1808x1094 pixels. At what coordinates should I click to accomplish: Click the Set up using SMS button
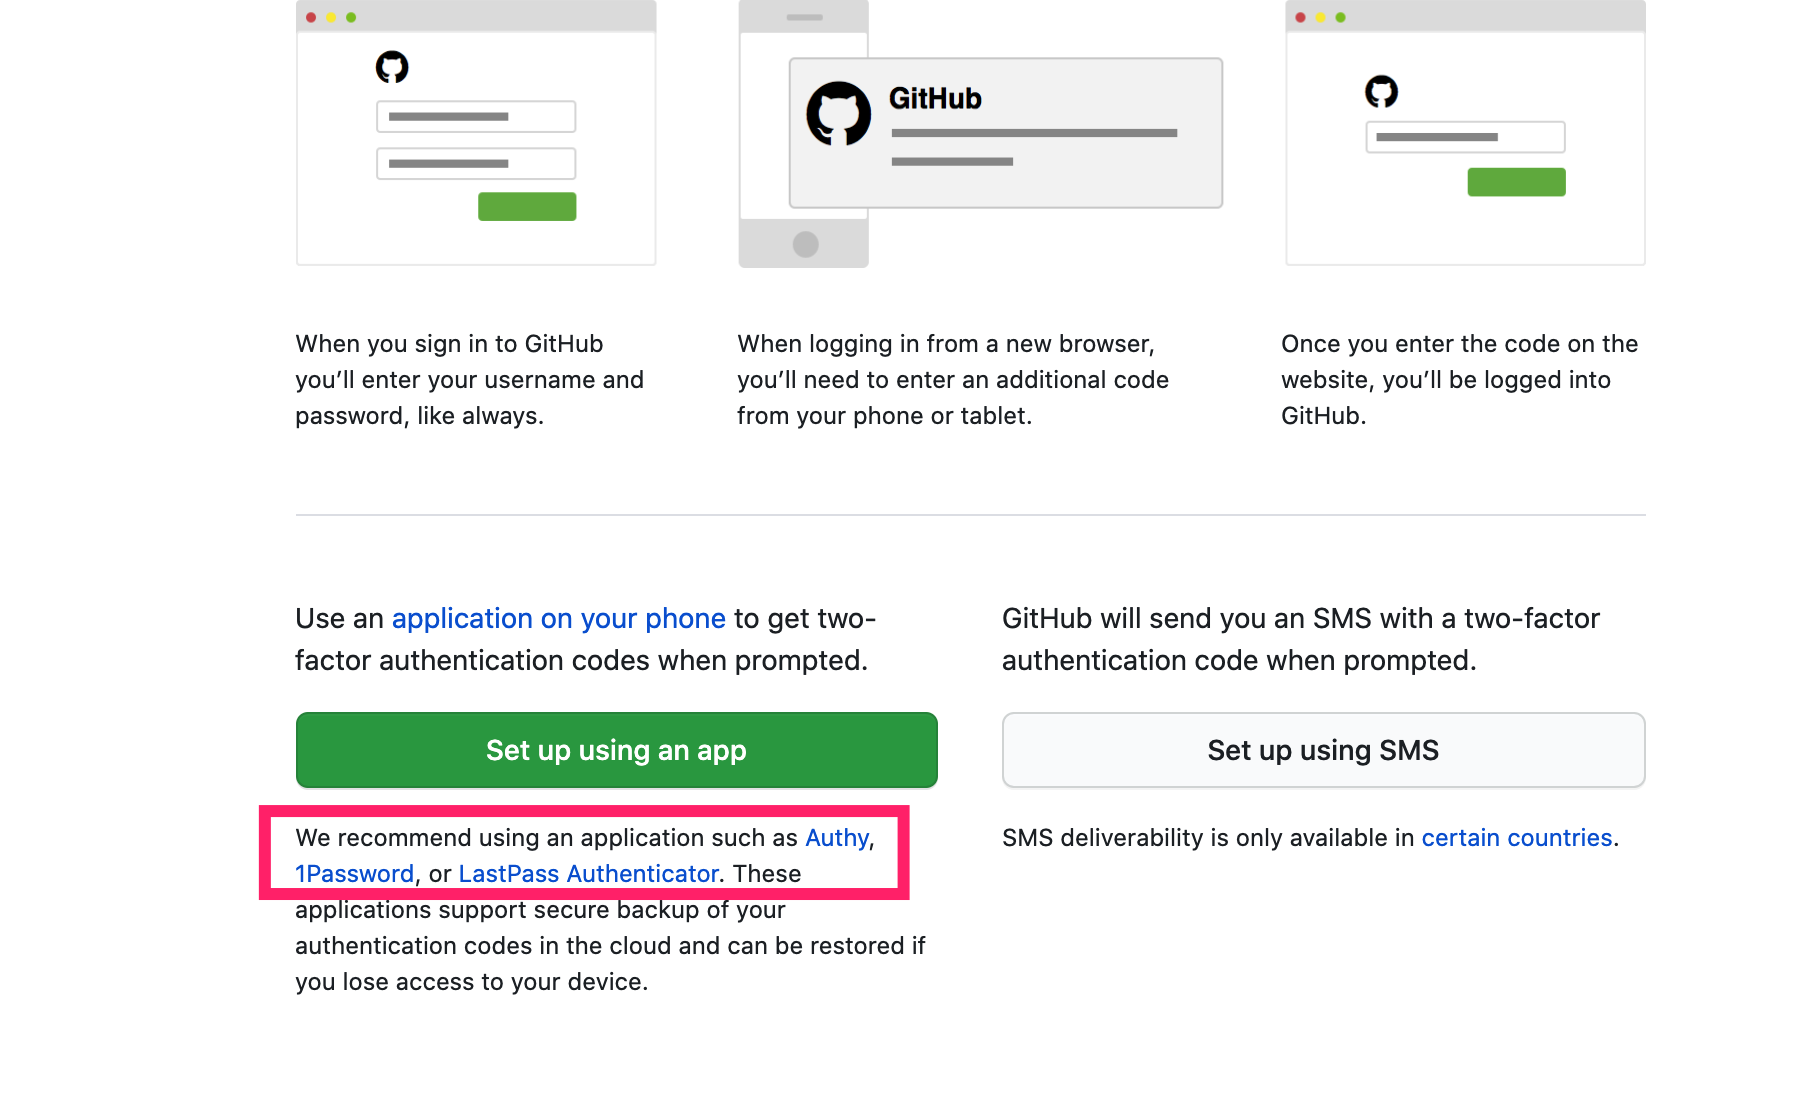[x=1324, y=750]
